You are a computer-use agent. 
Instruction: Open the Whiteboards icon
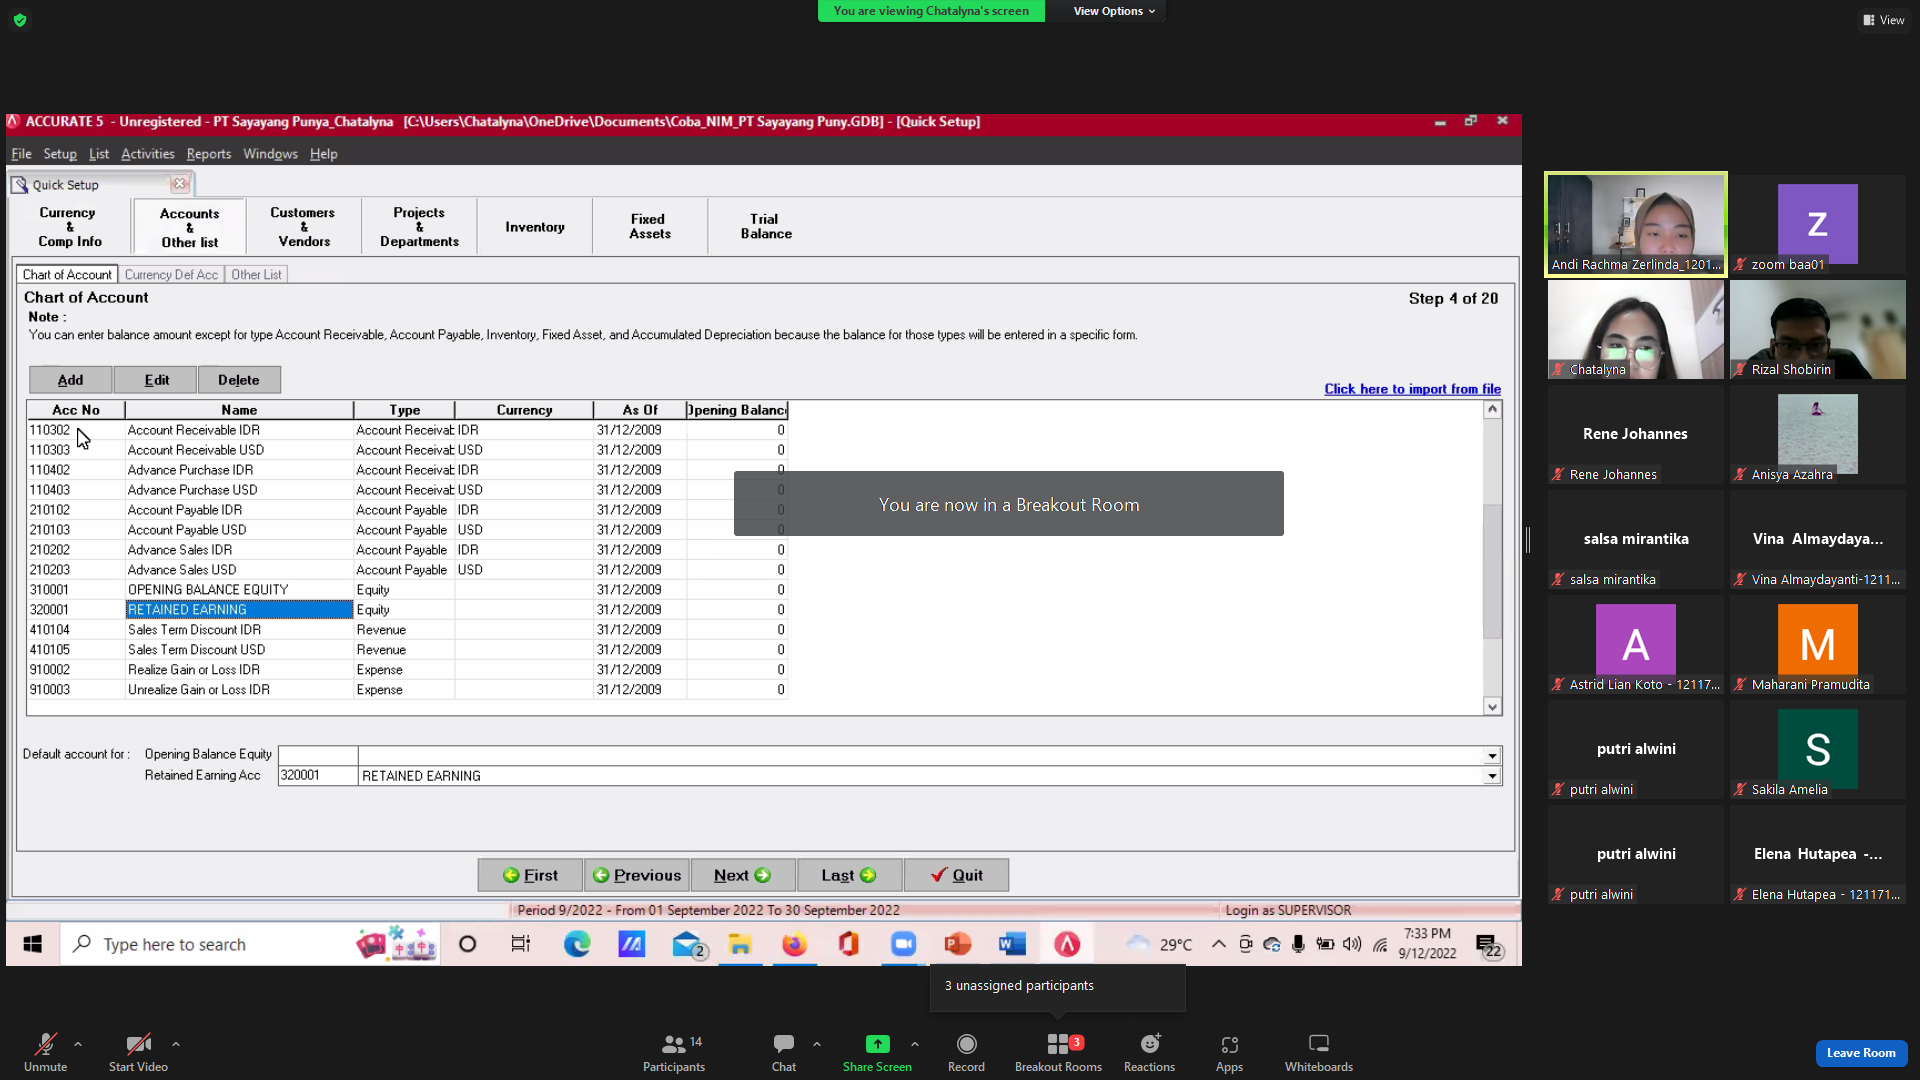(1319, 1044)
